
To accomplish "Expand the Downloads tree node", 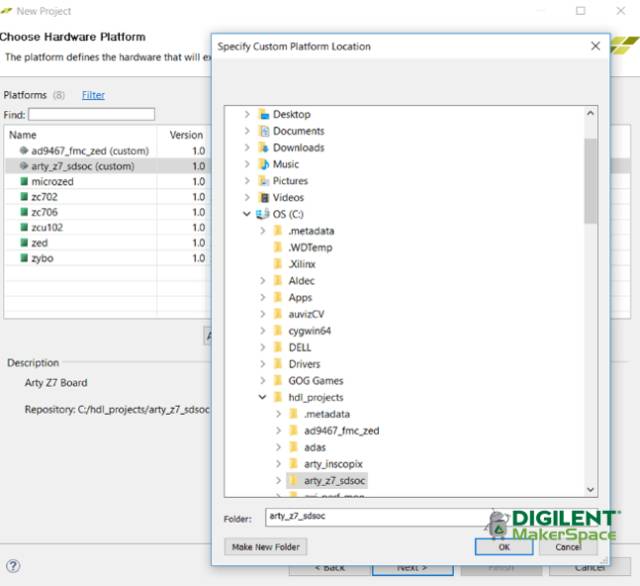I will [247, 148].
